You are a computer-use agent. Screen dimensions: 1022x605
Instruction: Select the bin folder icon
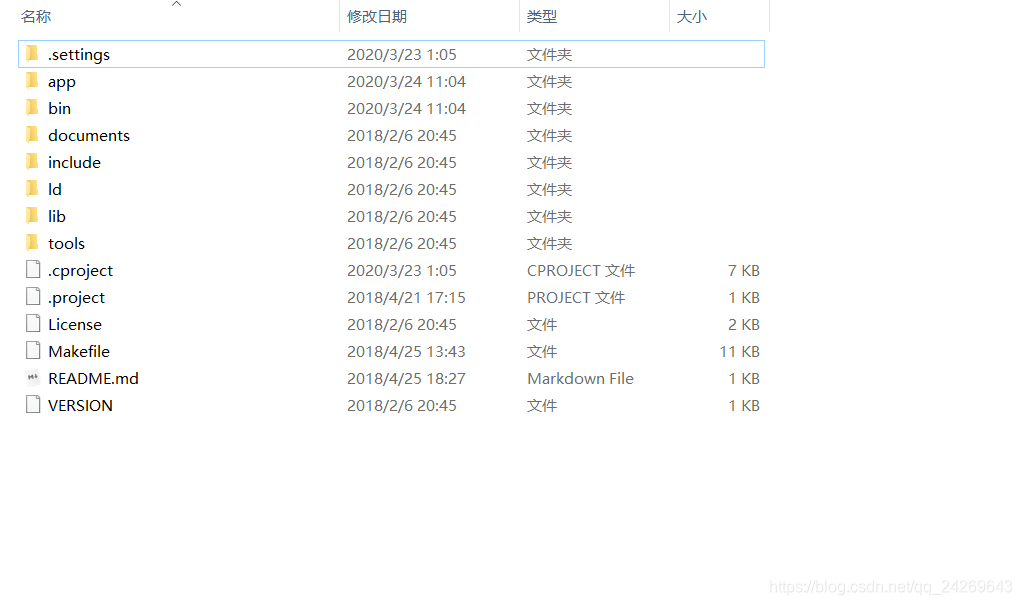point(31,108)
